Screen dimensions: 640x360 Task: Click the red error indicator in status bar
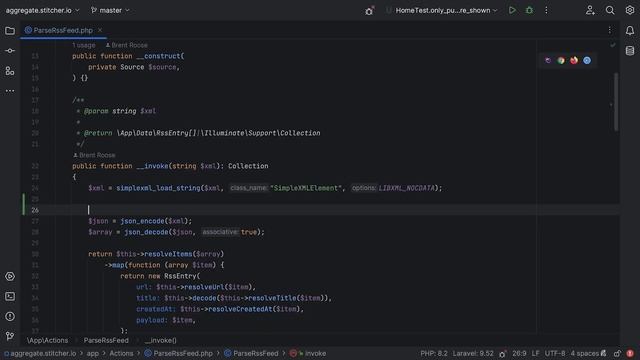point(630,353)
